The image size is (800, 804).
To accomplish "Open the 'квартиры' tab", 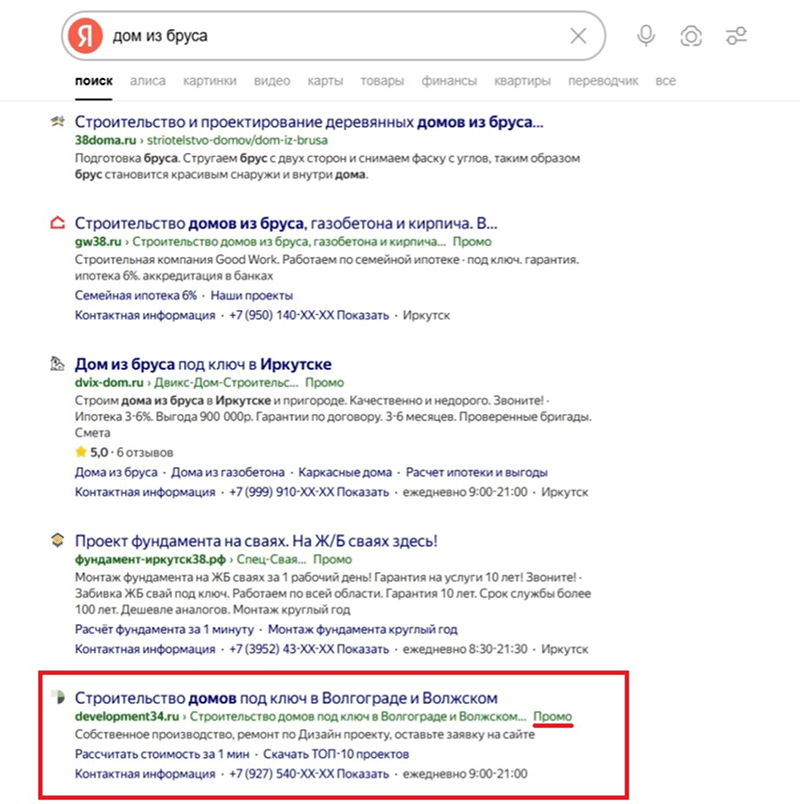I will tap(522, 81).
